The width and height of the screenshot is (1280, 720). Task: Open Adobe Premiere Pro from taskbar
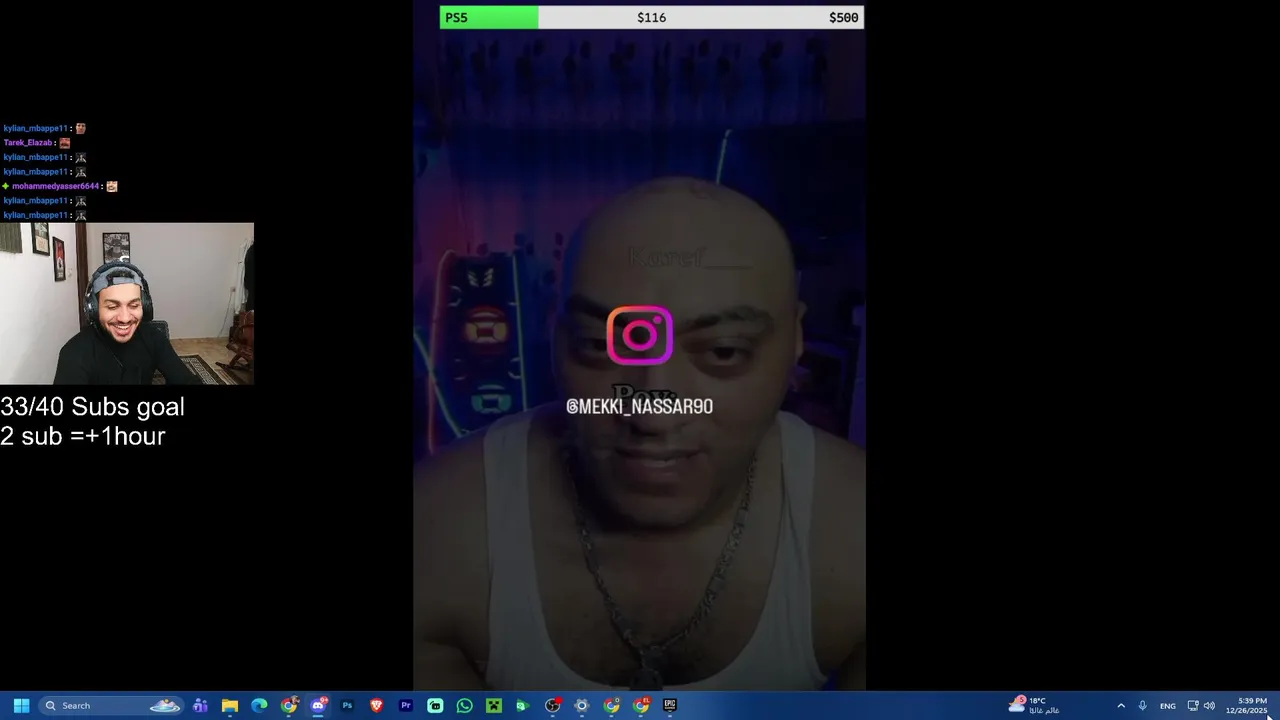click(406, 705)
